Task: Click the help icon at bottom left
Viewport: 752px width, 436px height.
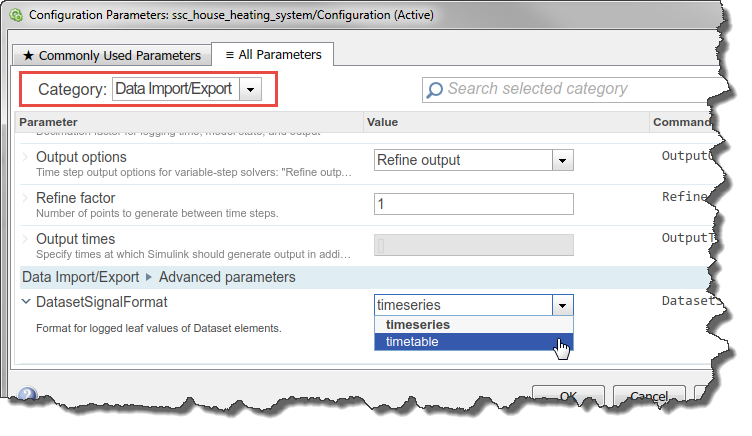Action: (x=27, y=396)
